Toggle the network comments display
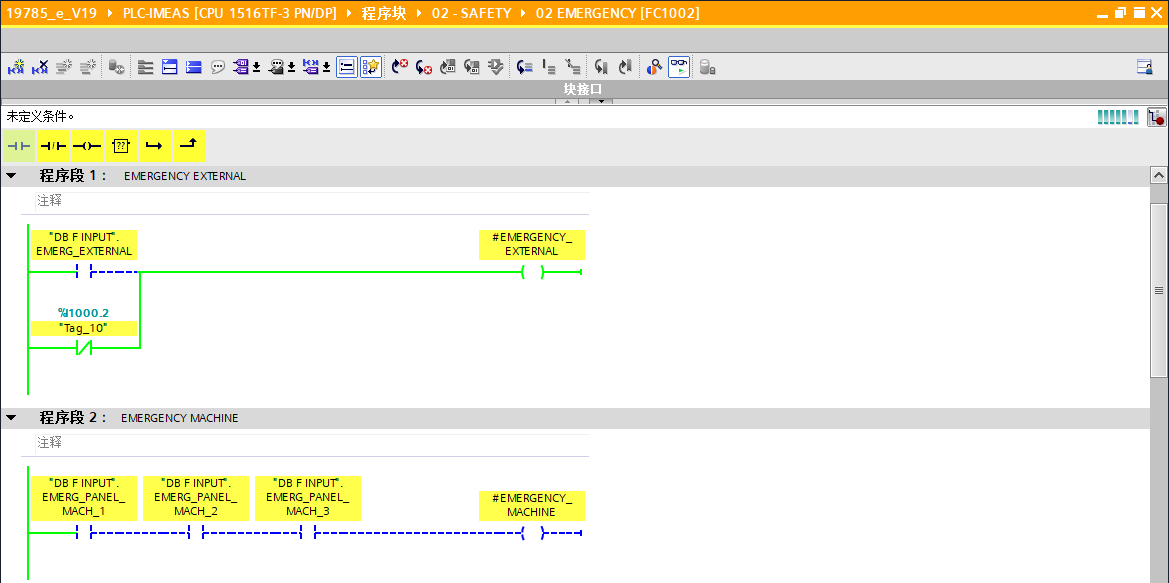This screenshot has width=1169, height=583. (x=218, y=67)
